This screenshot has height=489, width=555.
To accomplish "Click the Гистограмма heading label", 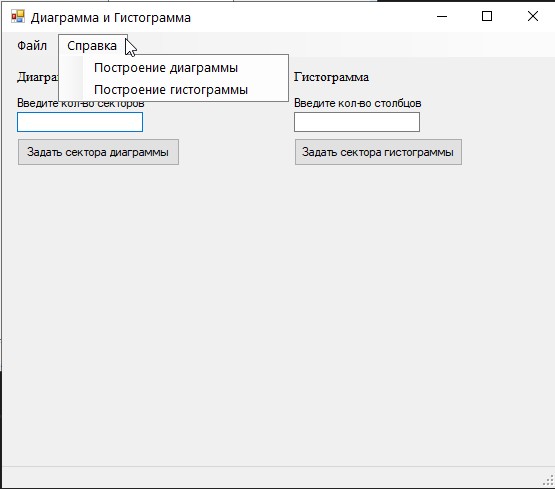I will click(x=332, y=77).
